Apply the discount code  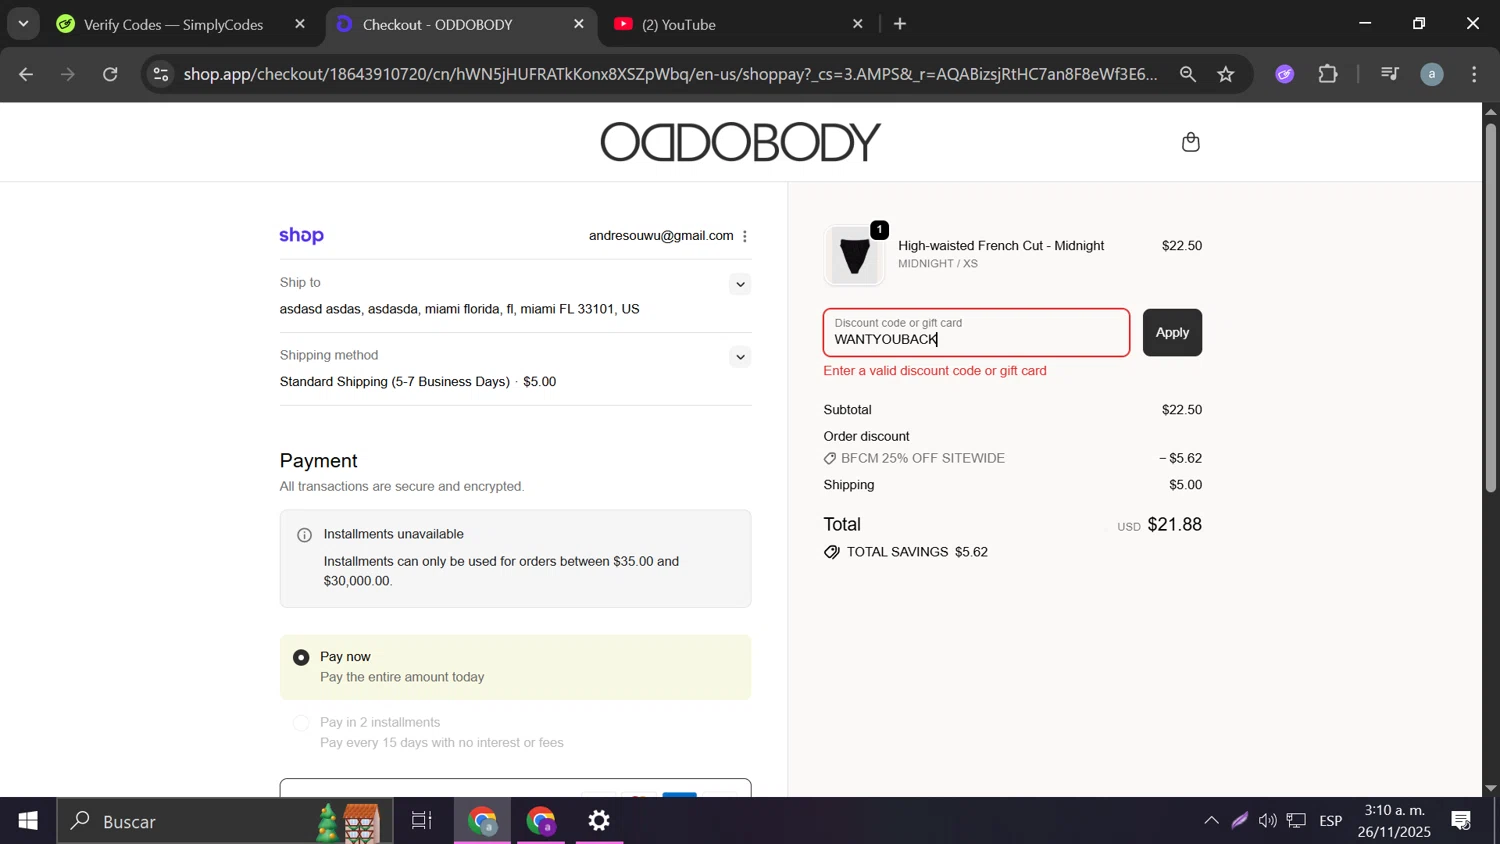point(1172,333)
